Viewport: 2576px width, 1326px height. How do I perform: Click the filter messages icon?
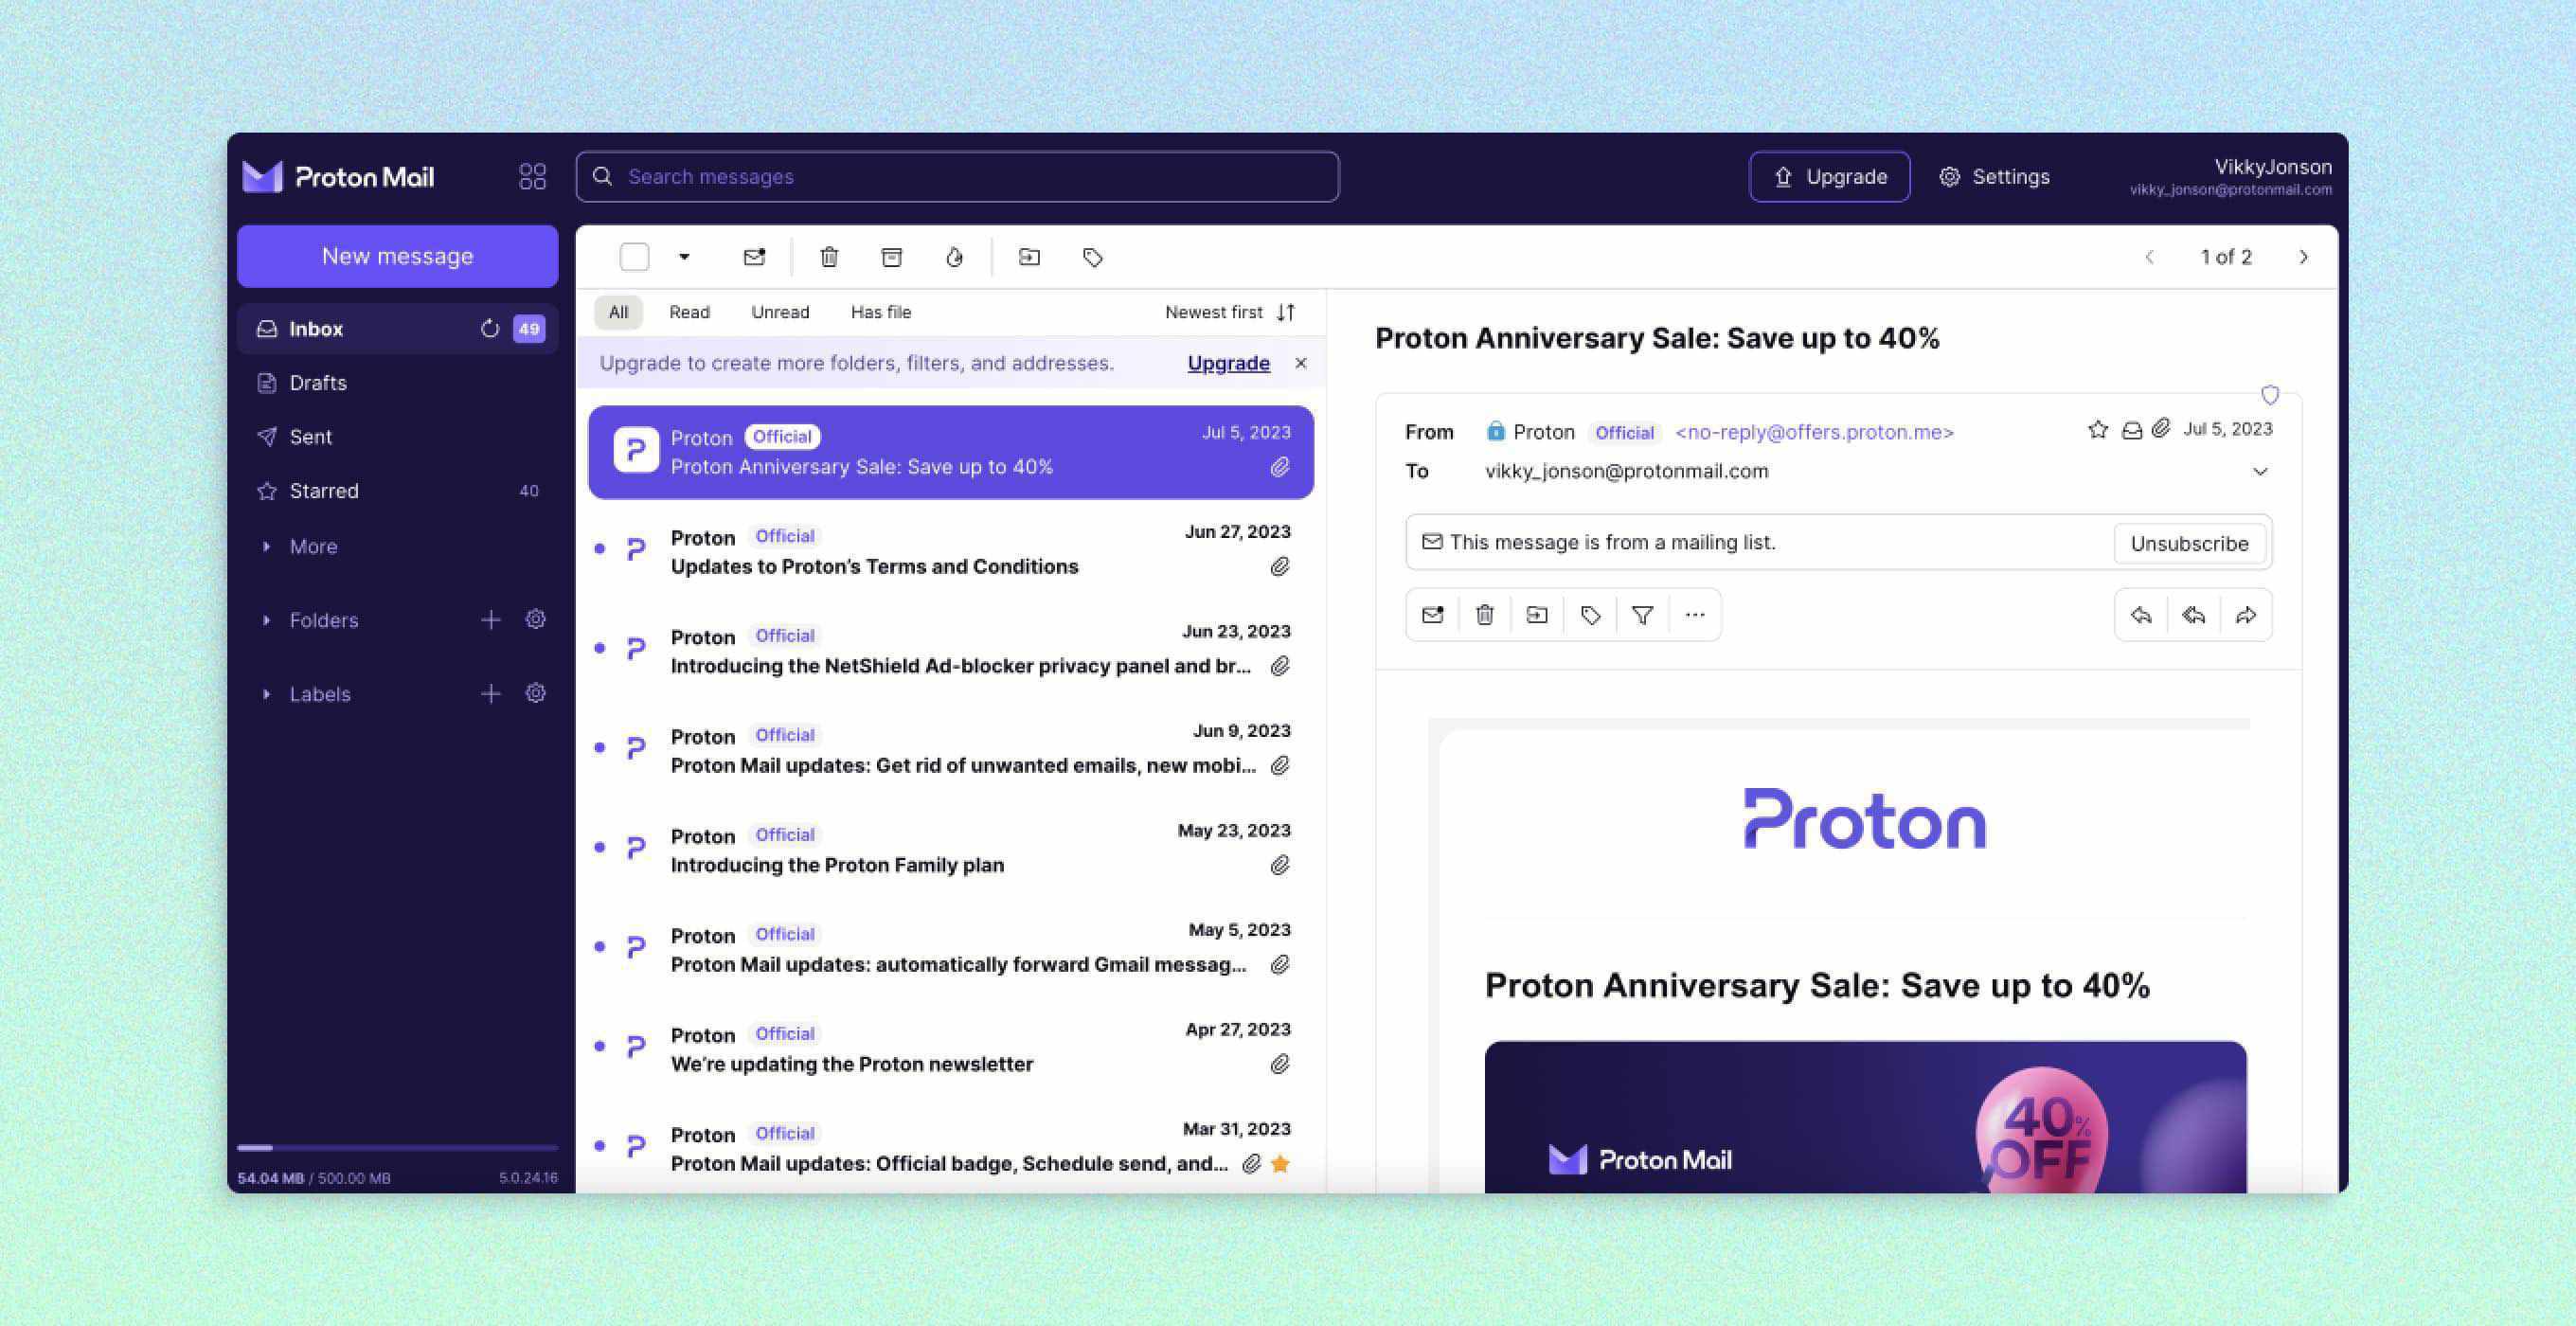point(1641,614)
